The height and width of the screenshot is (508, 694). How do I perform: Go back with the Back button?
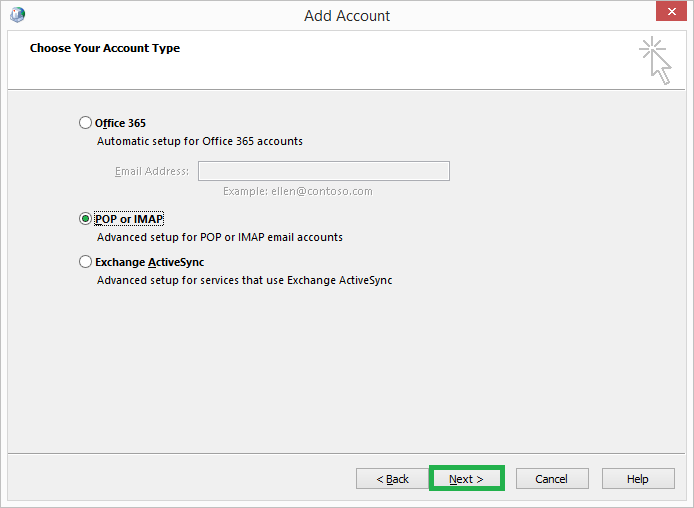[392, 479]
